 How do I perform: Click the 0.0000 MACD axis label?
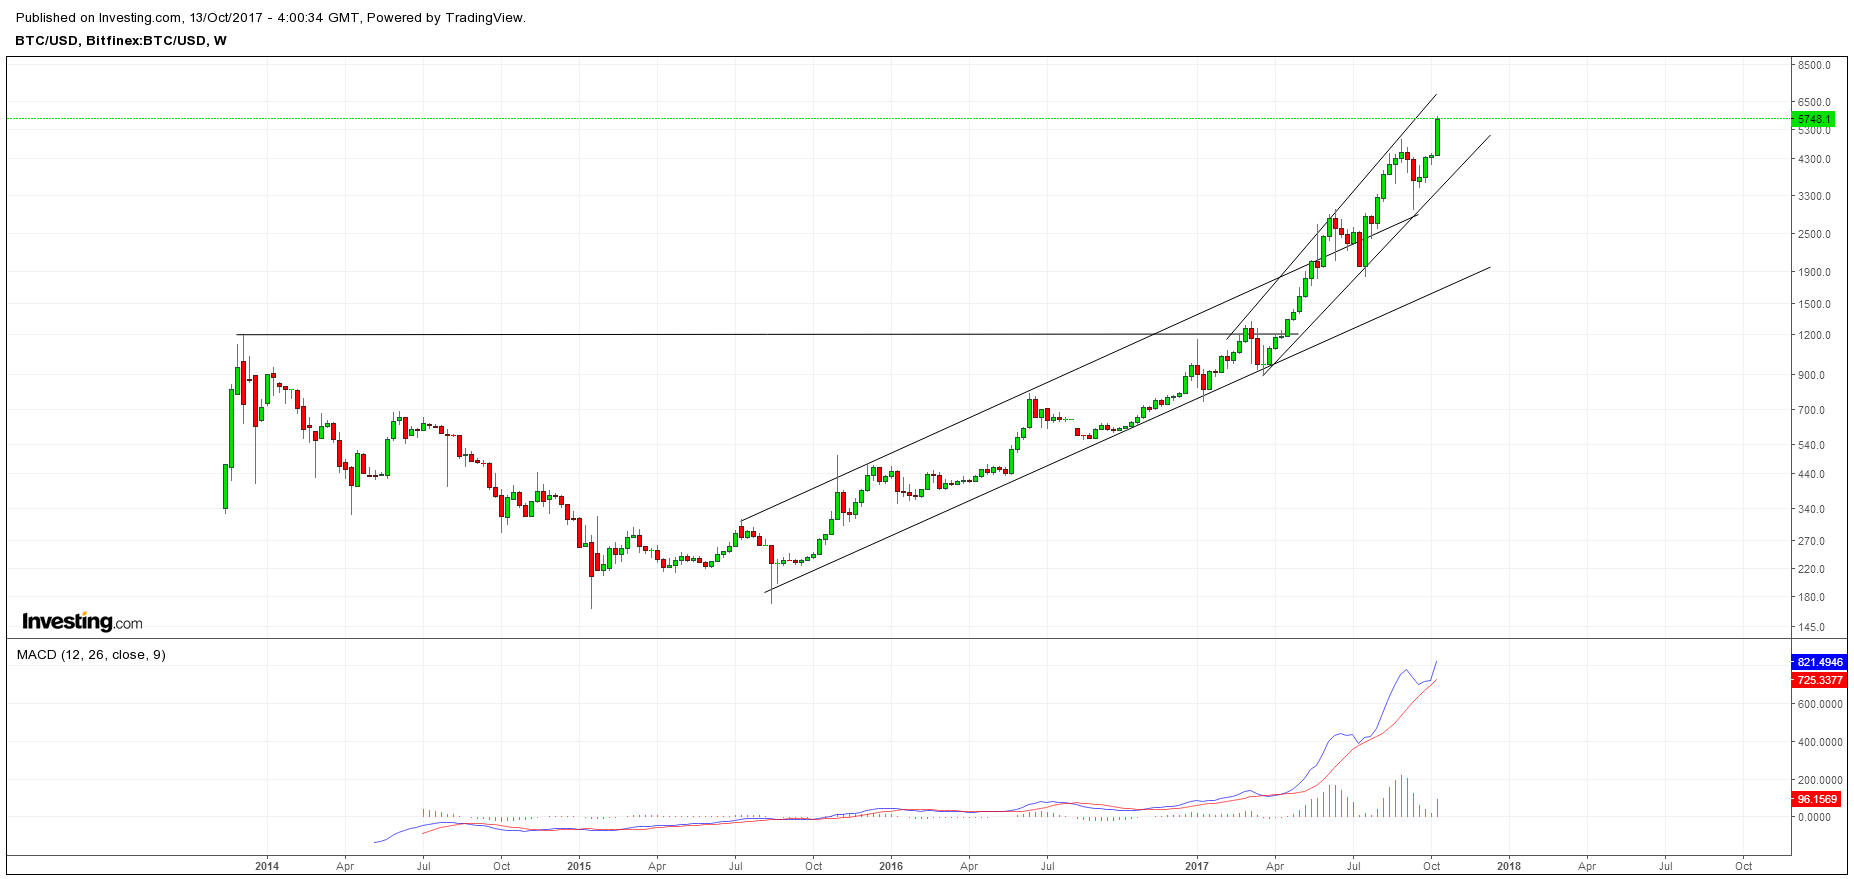[x=1814, y=817]
